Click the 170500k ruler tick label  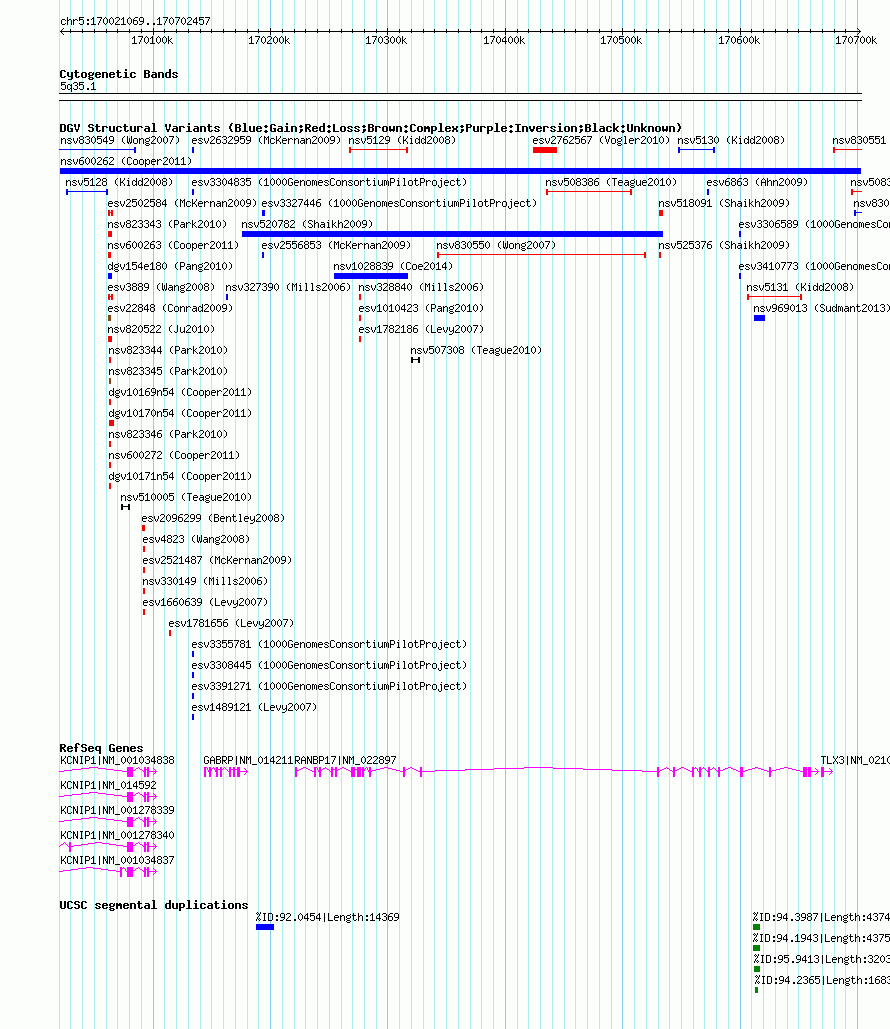click(621, 40)
